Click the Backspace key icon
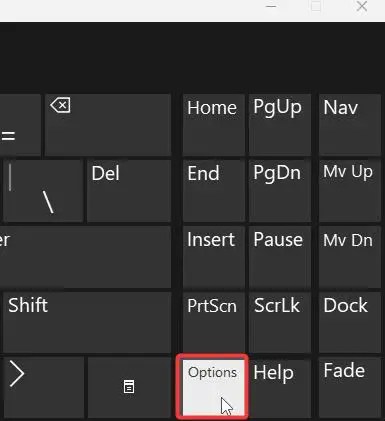Image resolution: width=385 pixels, height=421 pixels. coord(60,106)
